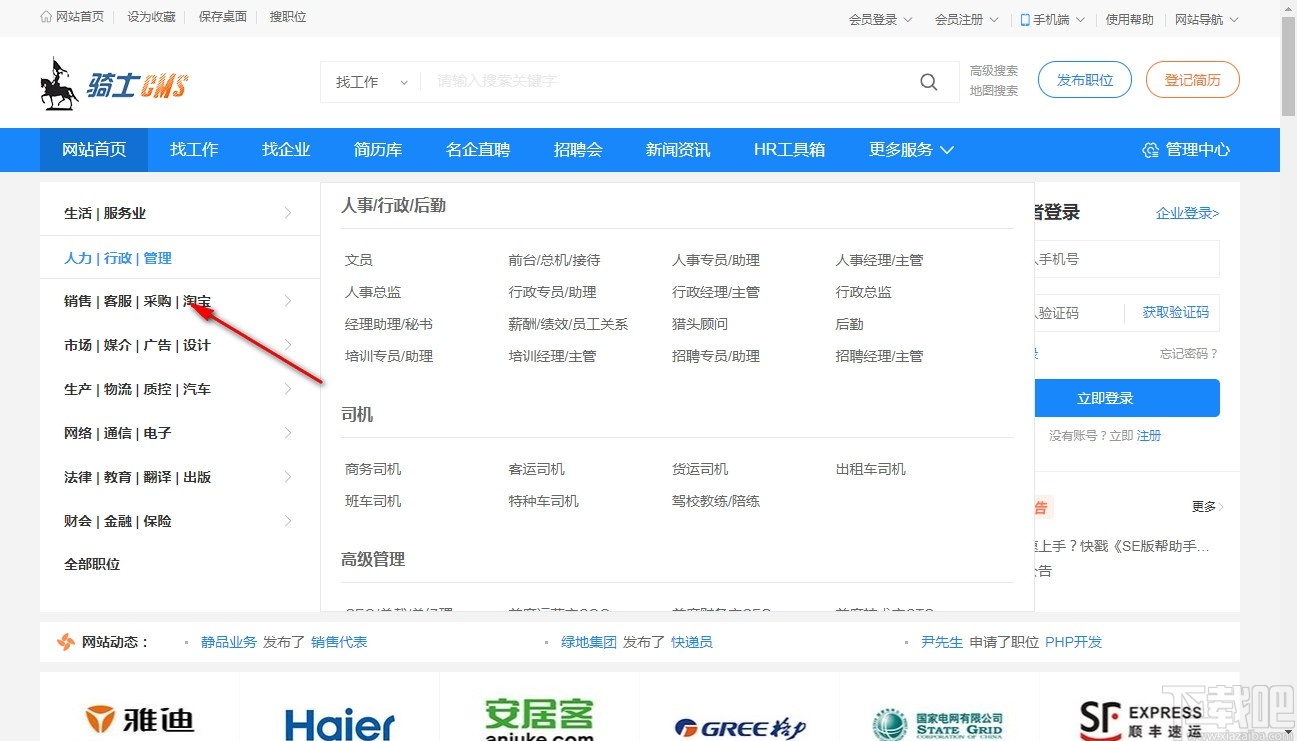Open the 雅迪 company logo

pos(140,719)
